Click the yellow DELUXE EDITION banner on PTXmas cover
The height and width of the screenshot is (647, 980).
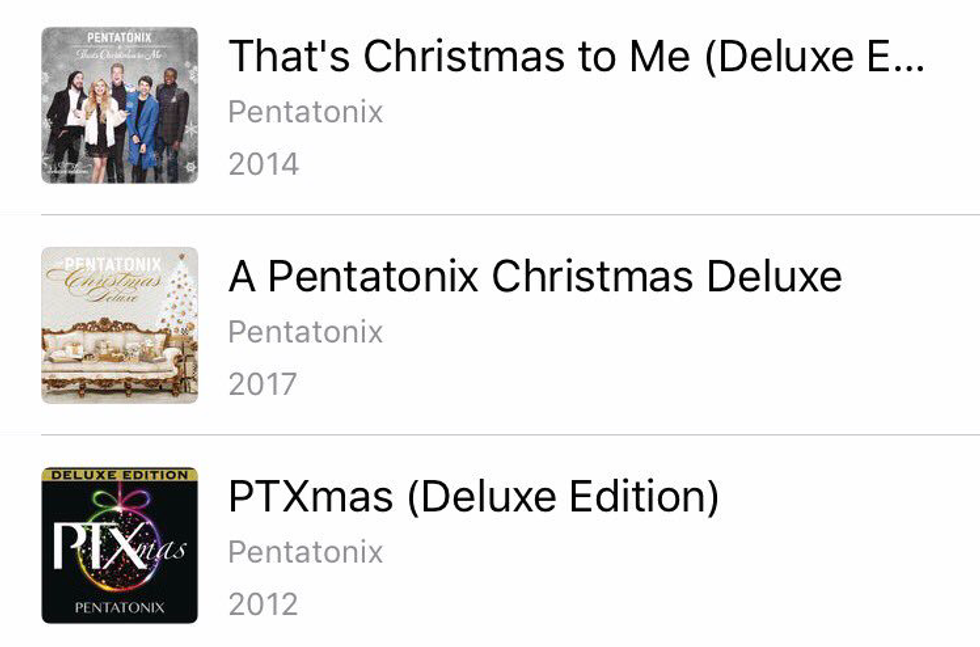119,475
